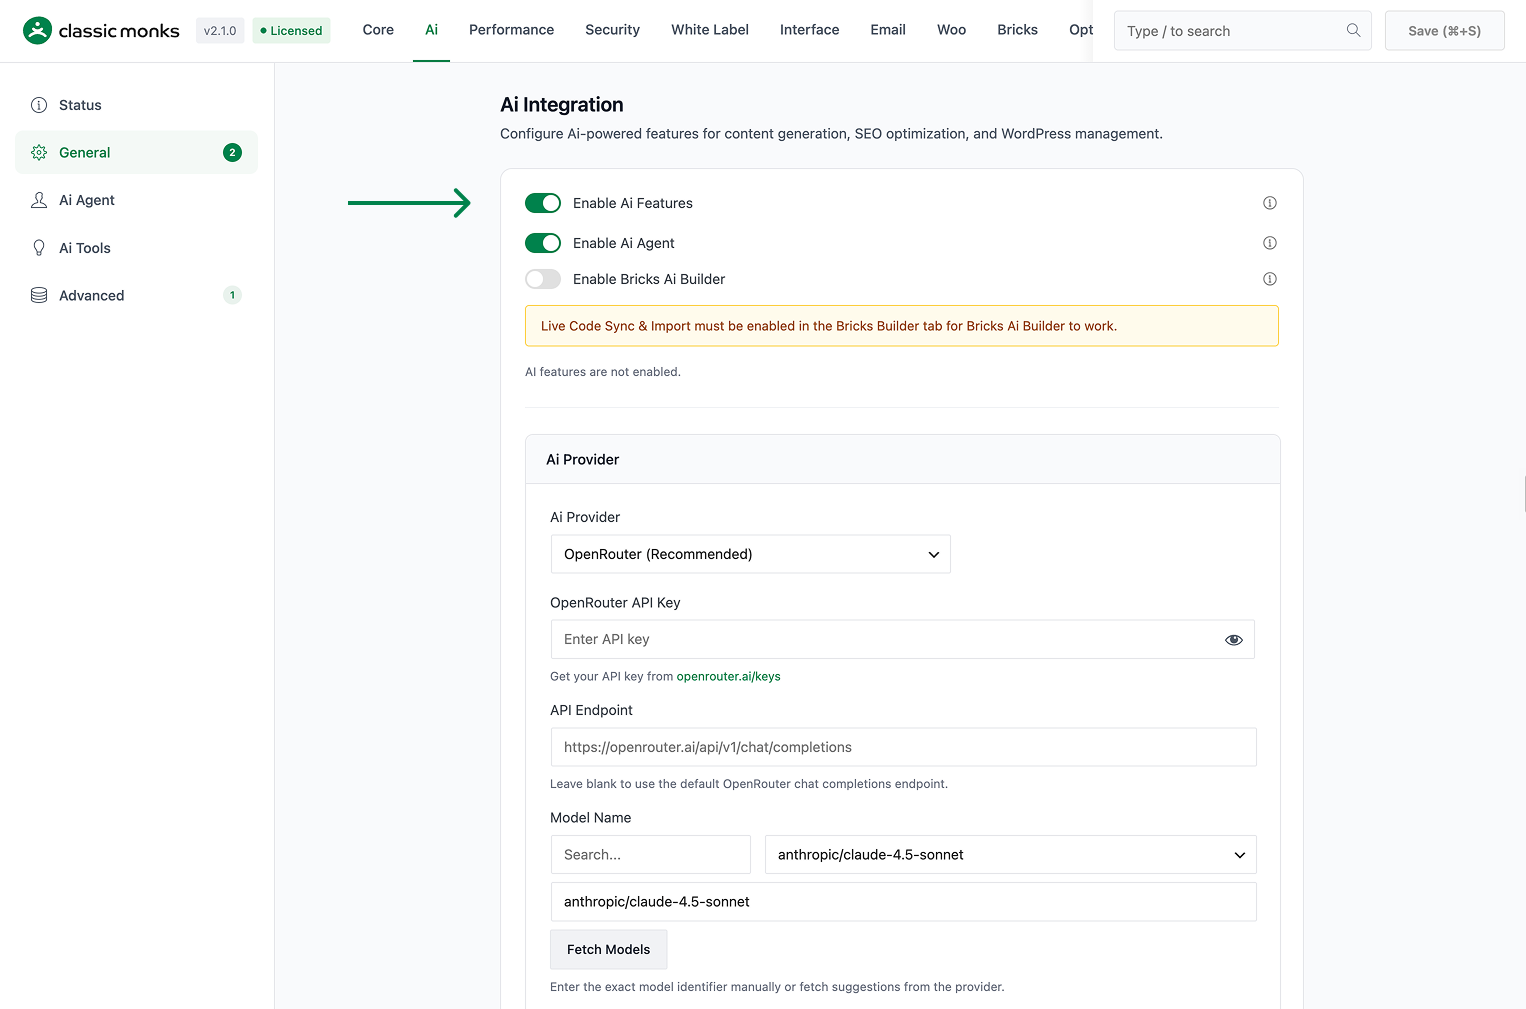Screen dimensions: 1526x1009
Task: Click the 'AI features are not enabled.' text
Action: pos(603,372)
